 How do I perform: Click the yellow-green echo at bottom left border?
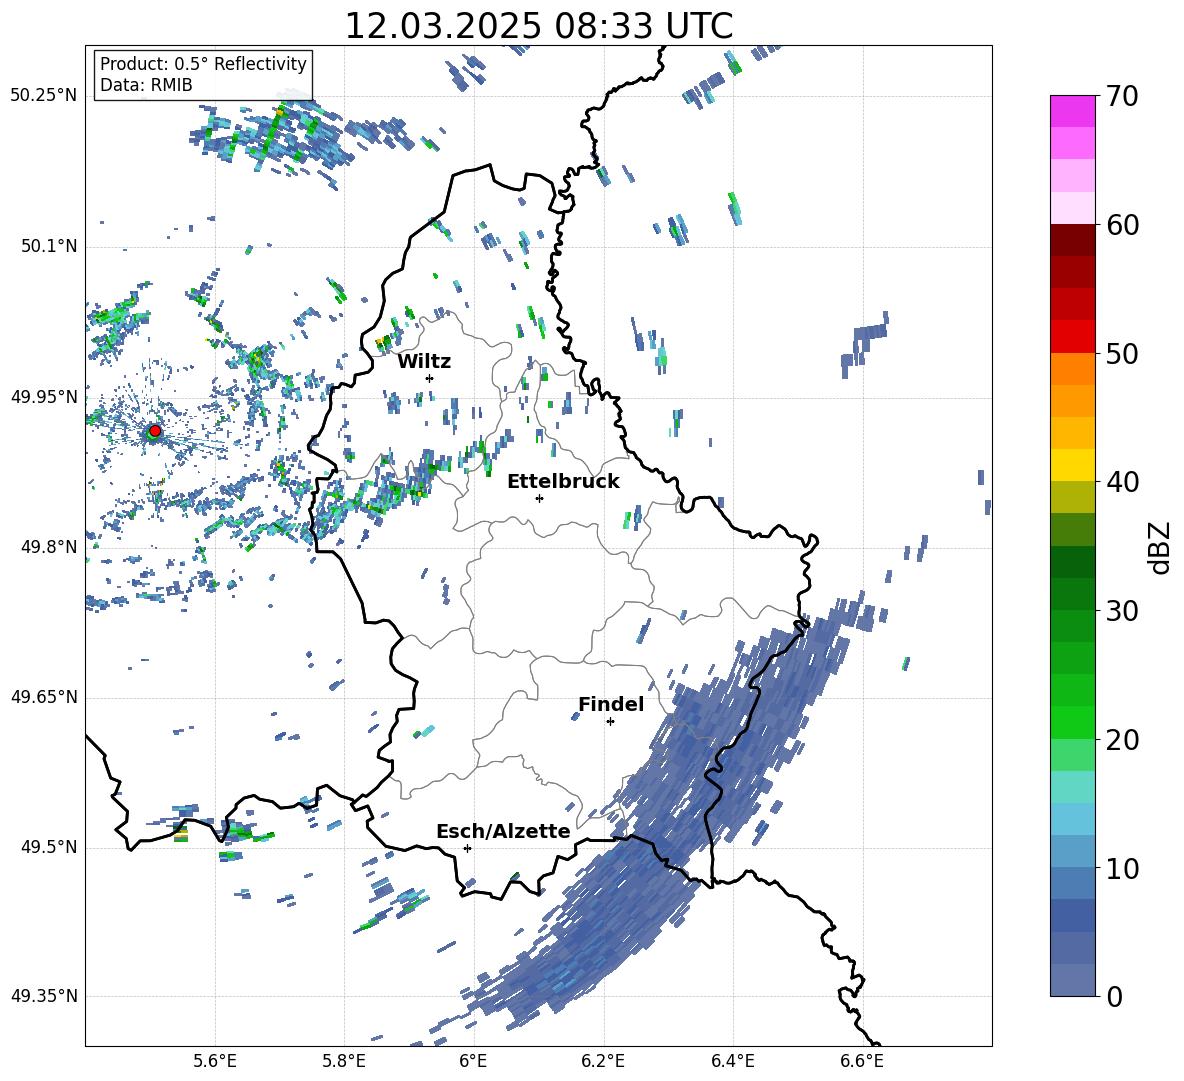point(181,833)
